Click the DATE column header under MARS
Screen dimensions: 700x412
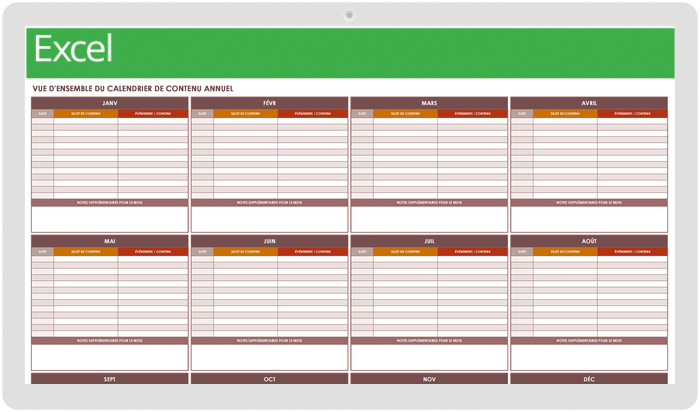click(362, 114)
